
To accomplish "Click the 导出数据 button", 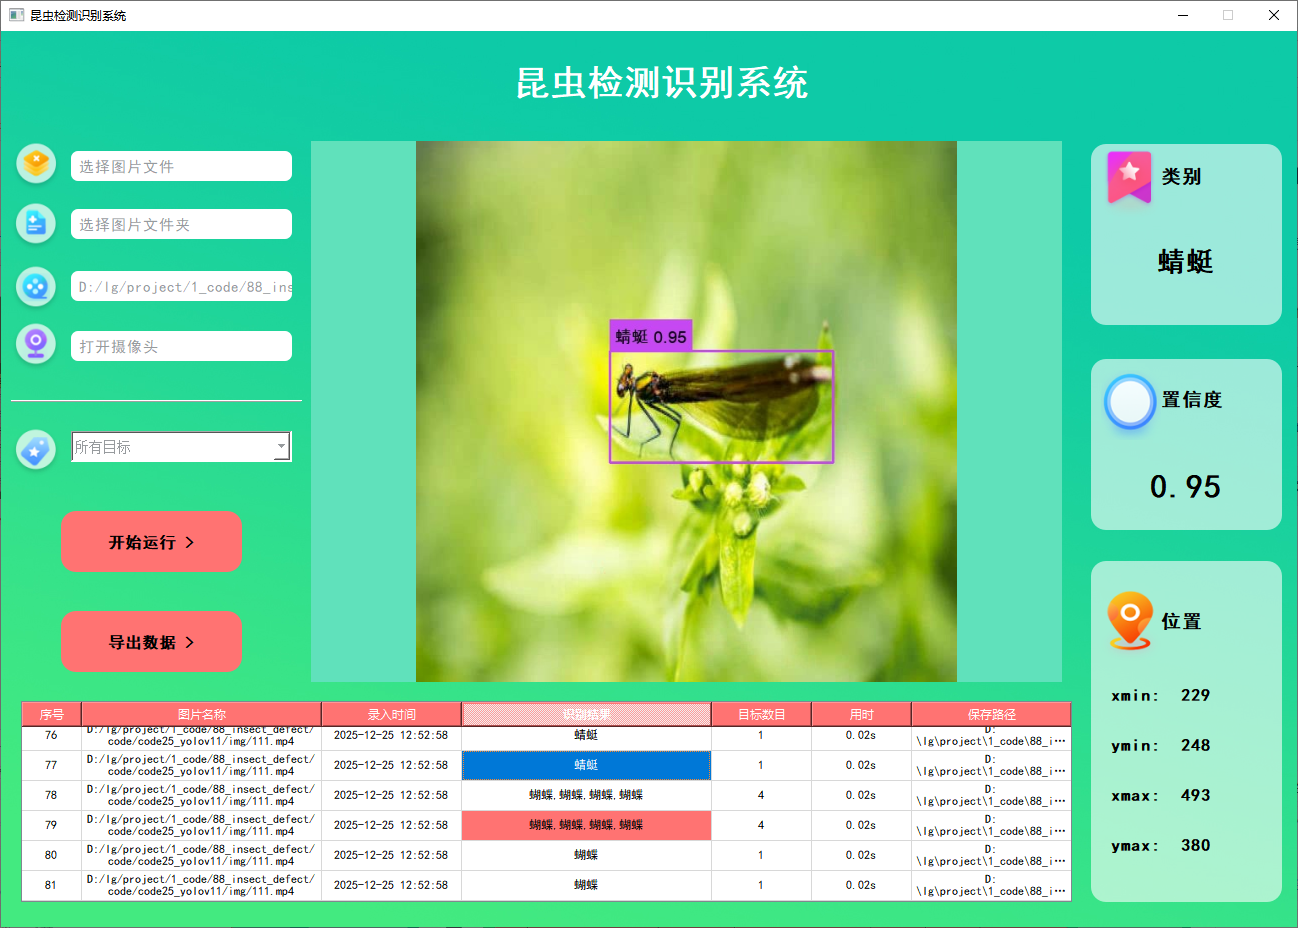I will click(x=151, y=642).
